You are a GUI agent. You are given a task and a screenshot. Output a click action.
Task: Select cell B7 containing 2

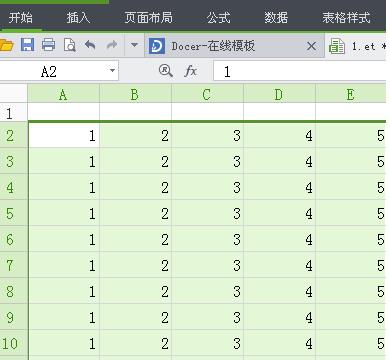pyautogui.click(x=135, y=265)
